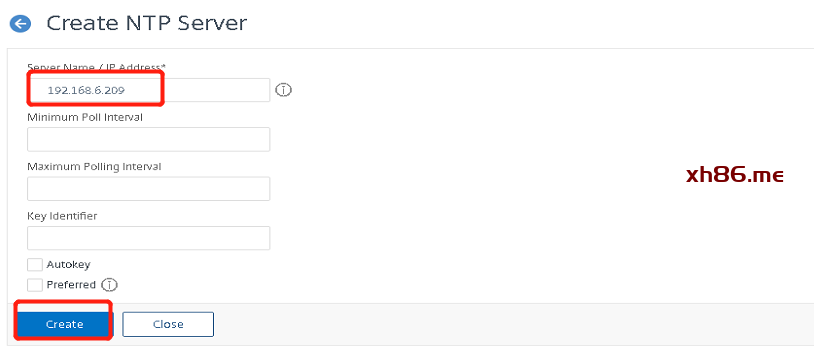Show info tooltip icon next to Preferred
814x364 pixels.
click(110, 285)
